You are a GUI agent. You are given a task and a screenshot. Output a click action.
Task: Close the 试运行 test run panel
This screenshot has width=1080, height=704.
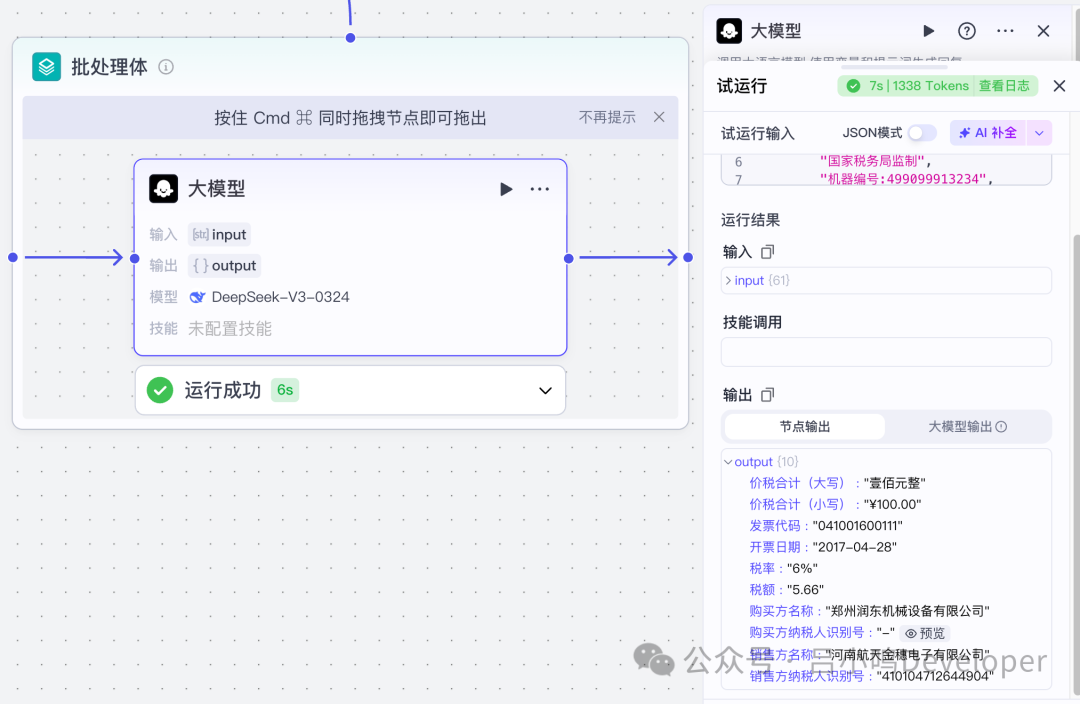click(x=1059, y=85)
